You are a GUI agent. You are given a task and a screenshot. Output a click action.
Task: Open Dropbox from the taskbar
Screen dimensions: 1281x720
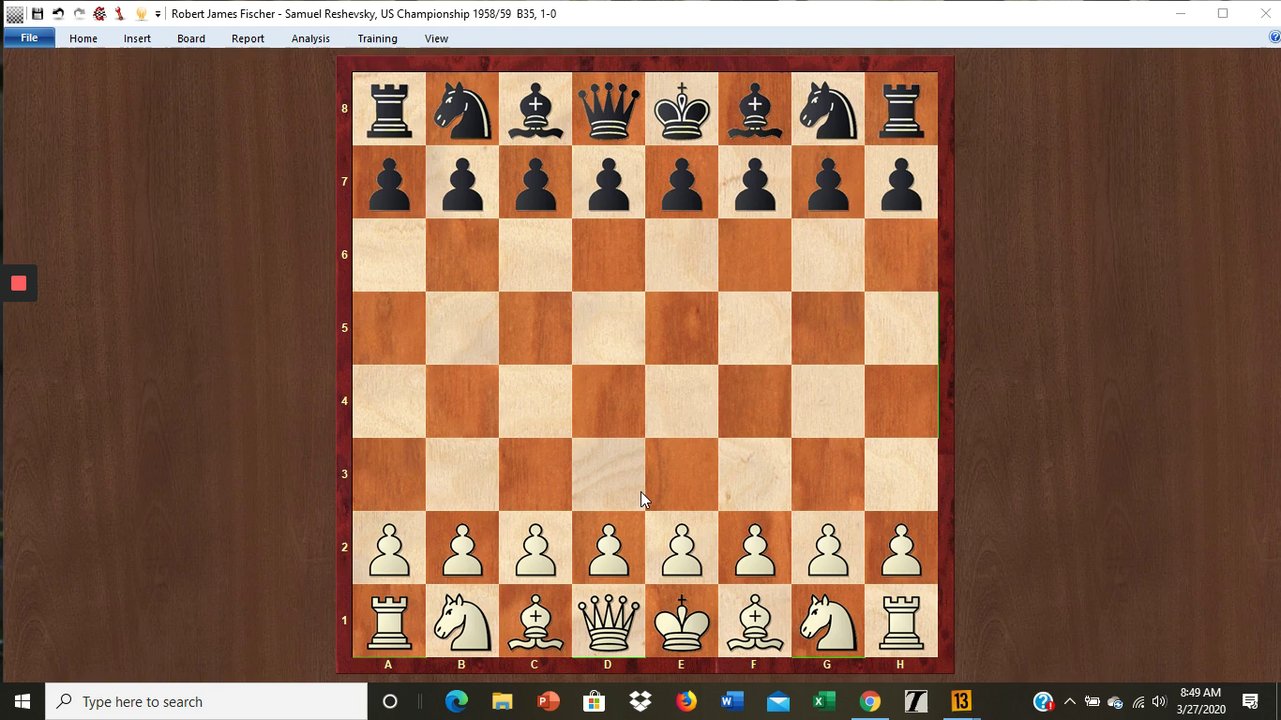640,701
